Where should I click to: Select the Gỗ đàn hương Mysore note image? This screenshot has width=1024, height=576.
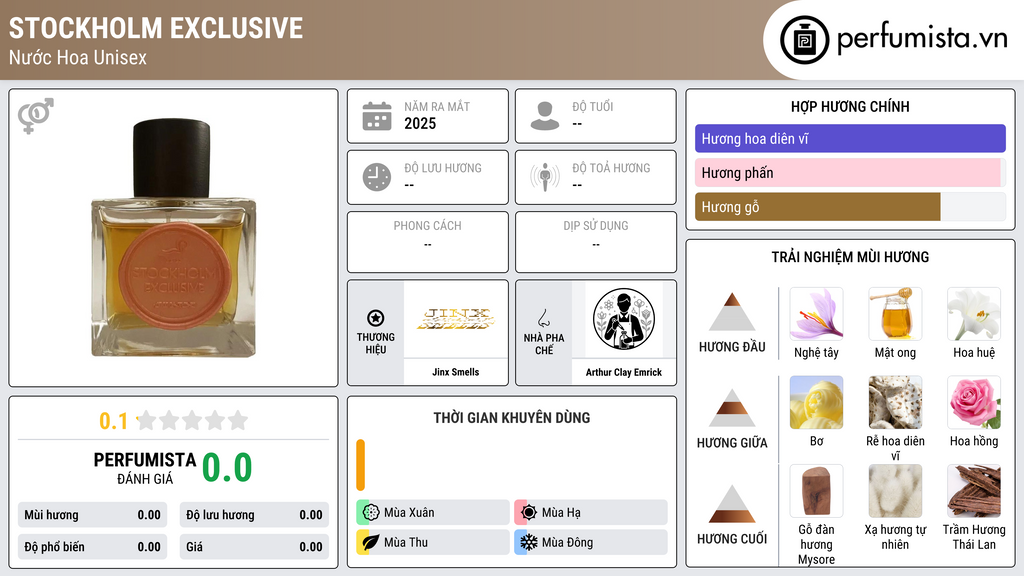816,491
